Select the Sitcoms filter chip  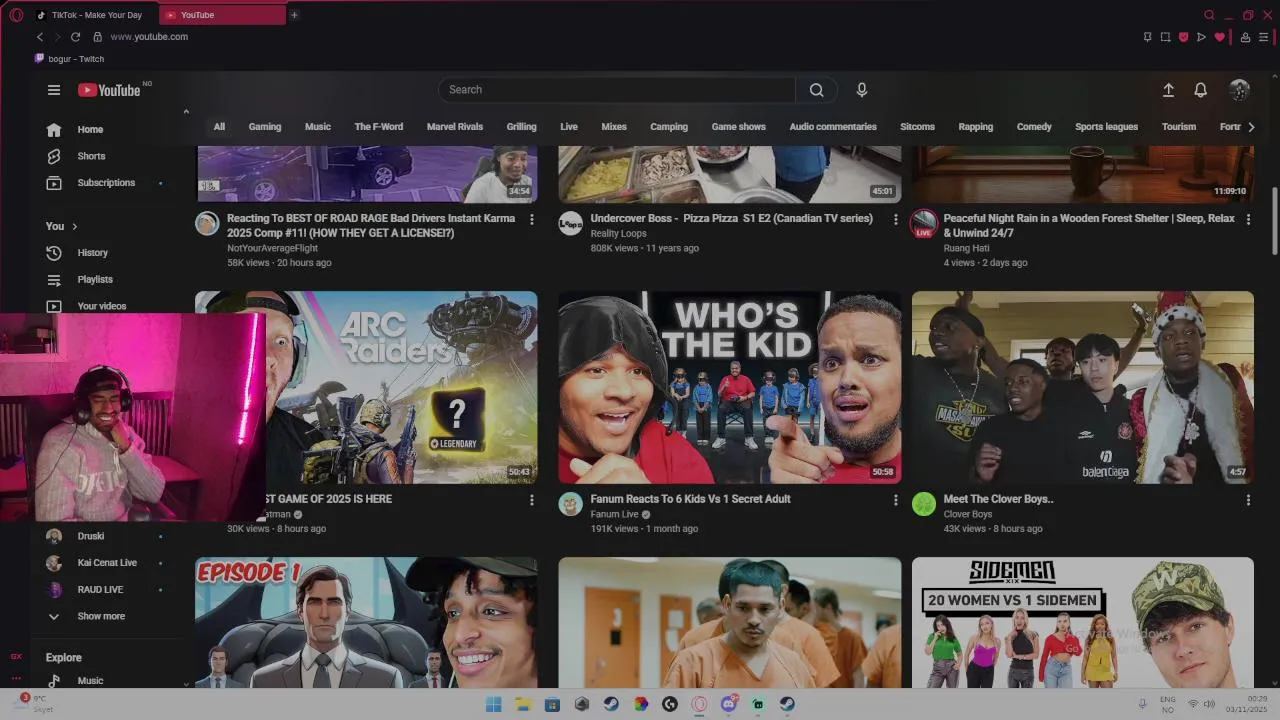point(917,127)
